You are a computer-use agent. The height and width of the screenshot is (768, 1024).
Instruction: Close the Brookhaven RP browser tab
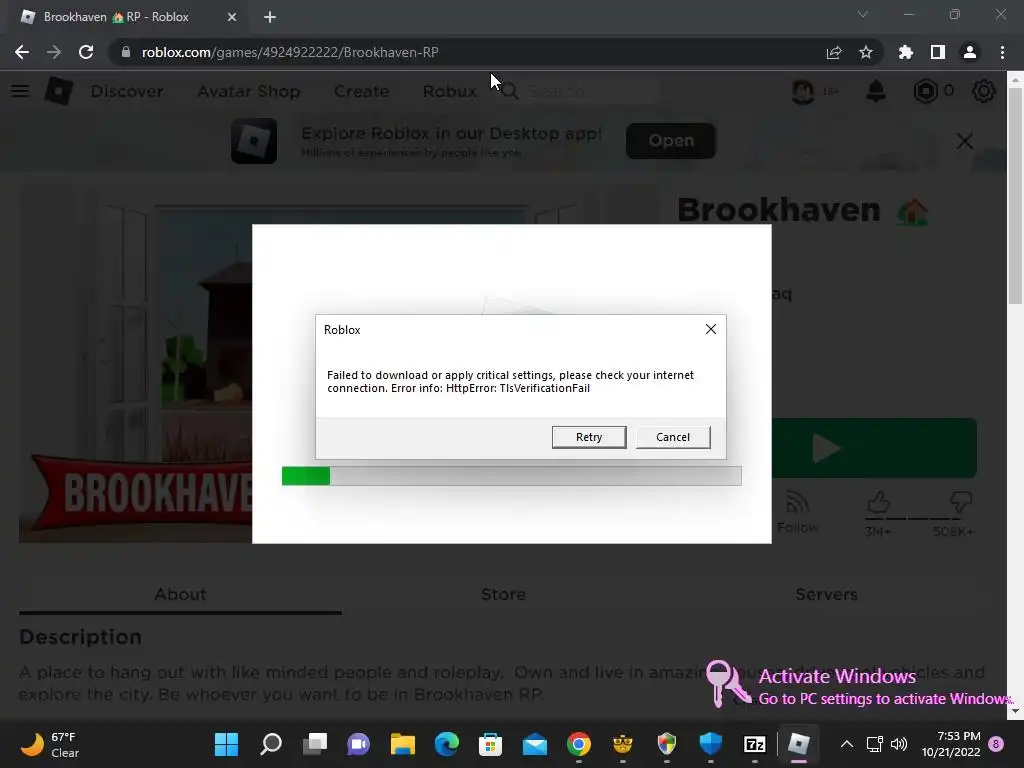[232, 17]
